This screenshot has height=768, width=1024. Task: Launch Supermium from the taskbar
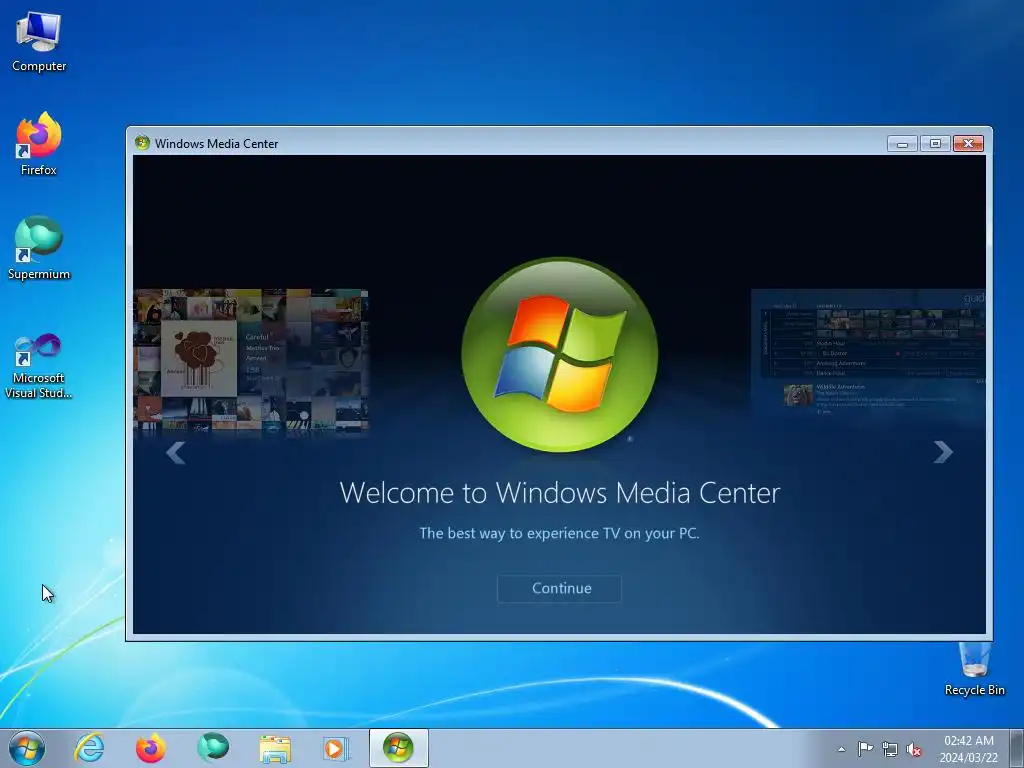213,748
